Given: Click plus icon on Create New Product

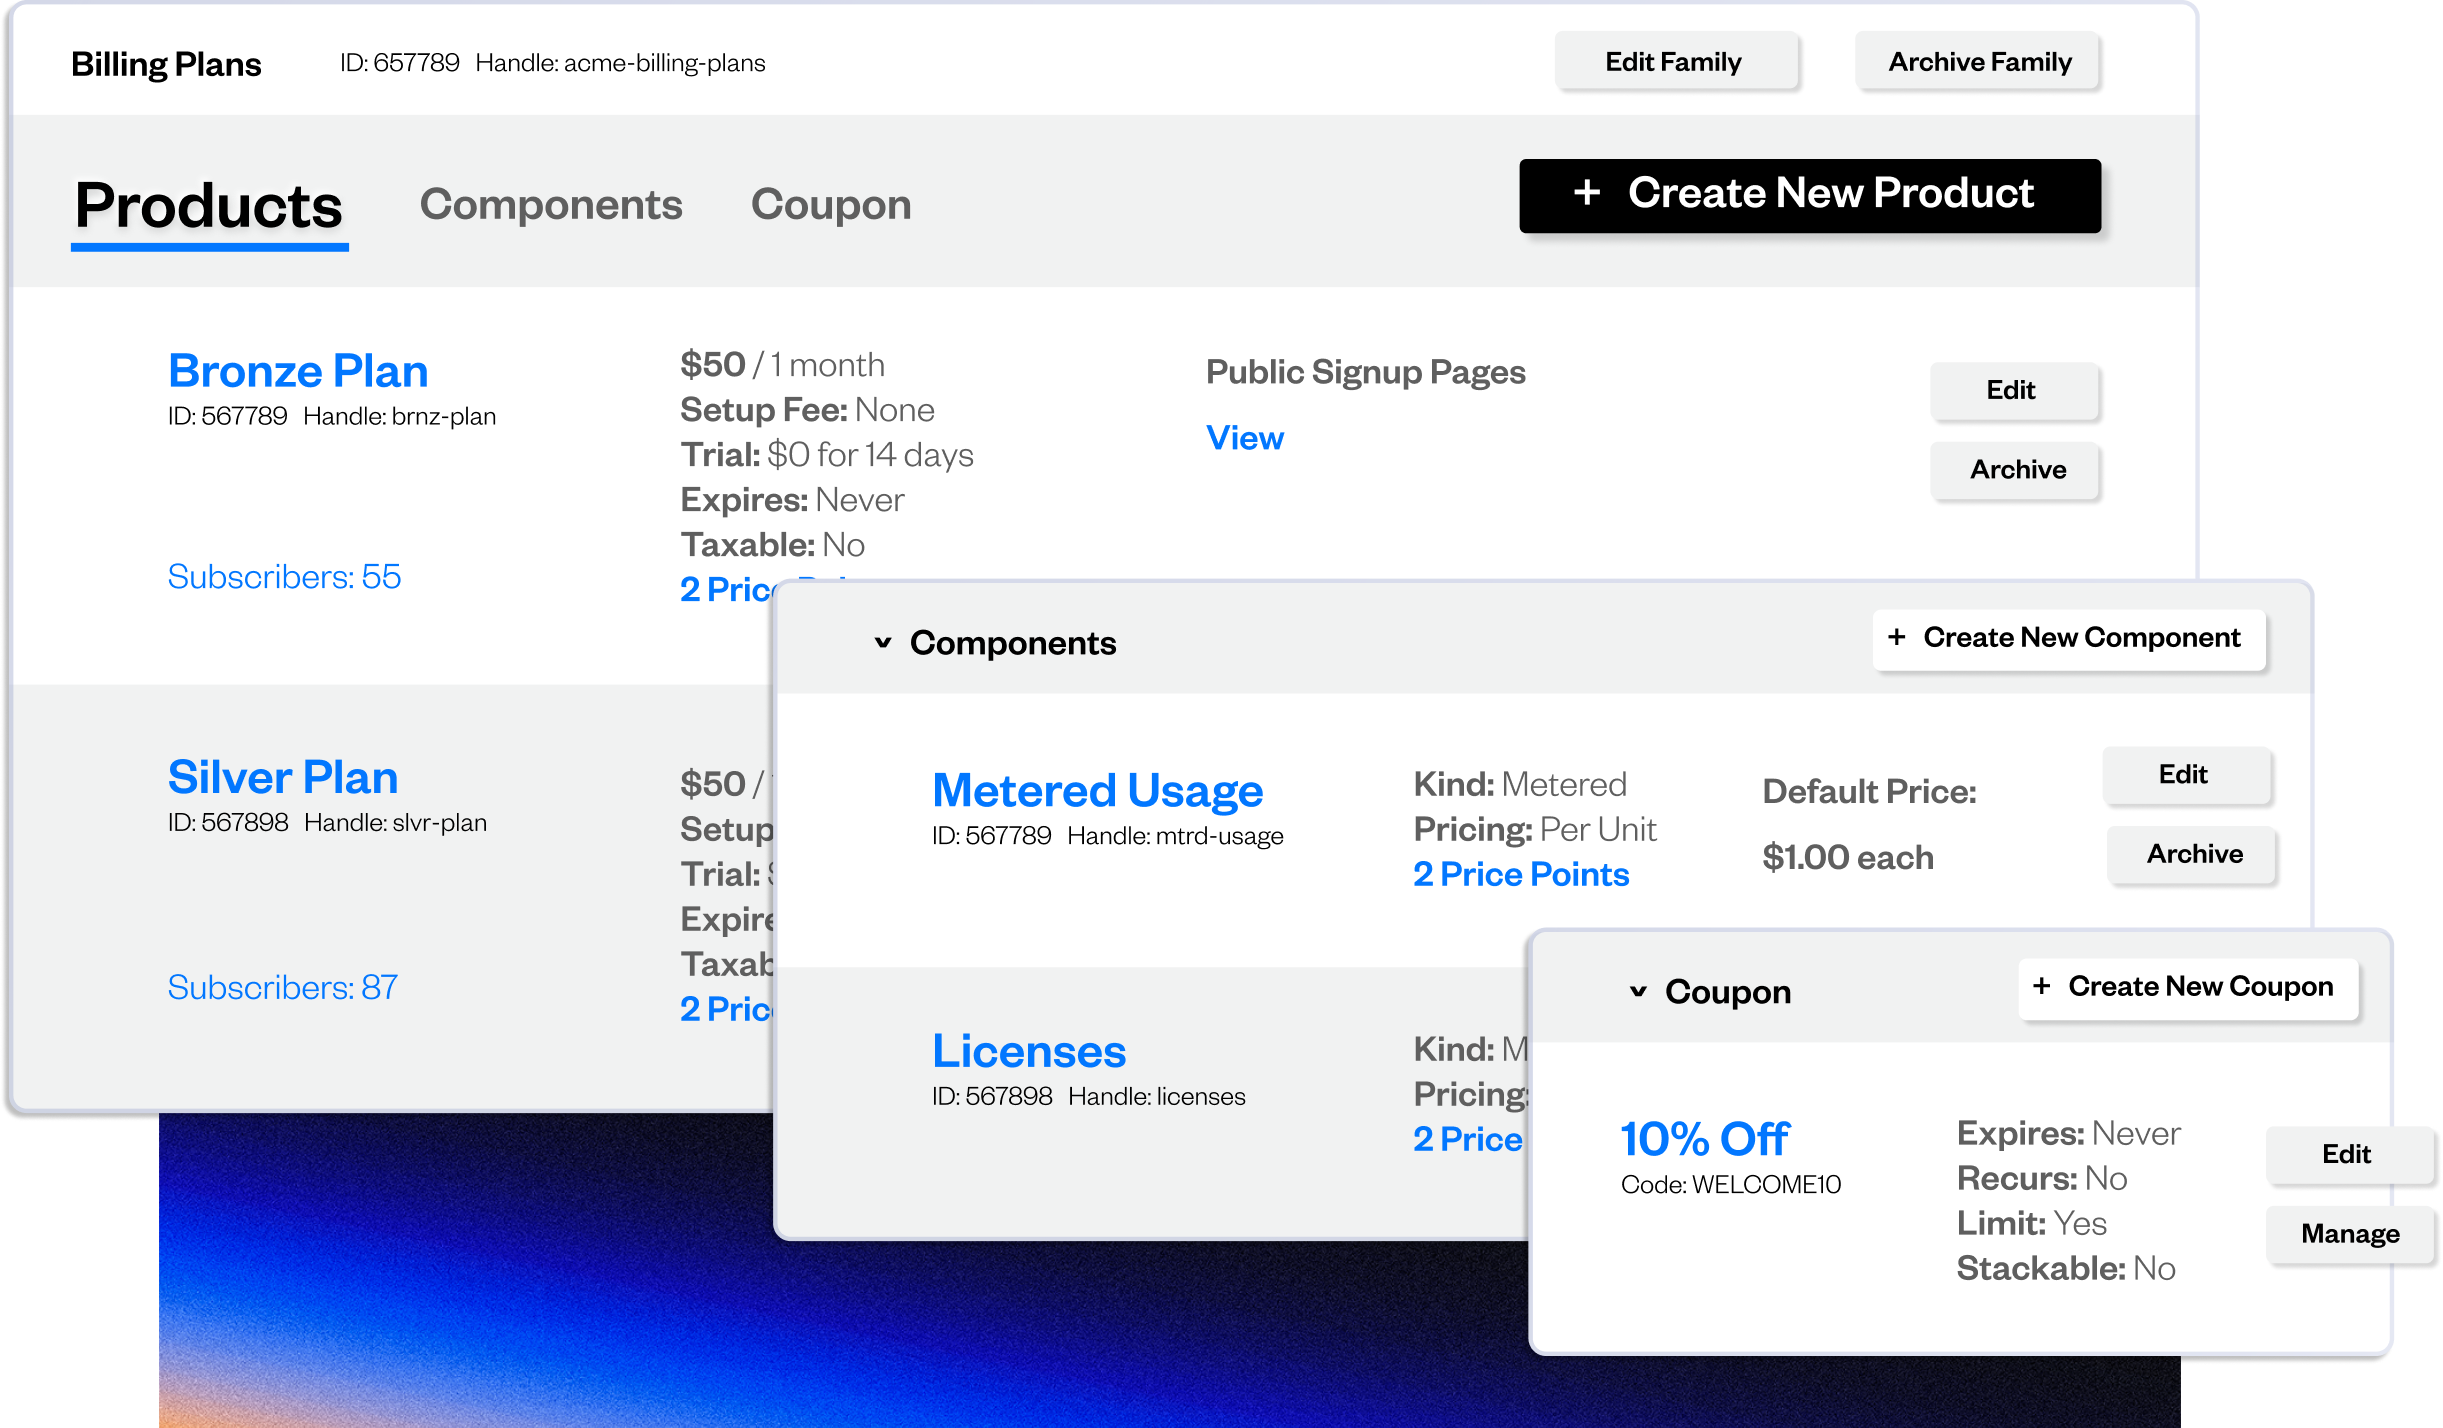Looking at the screenshot, I should (1587, 193).
